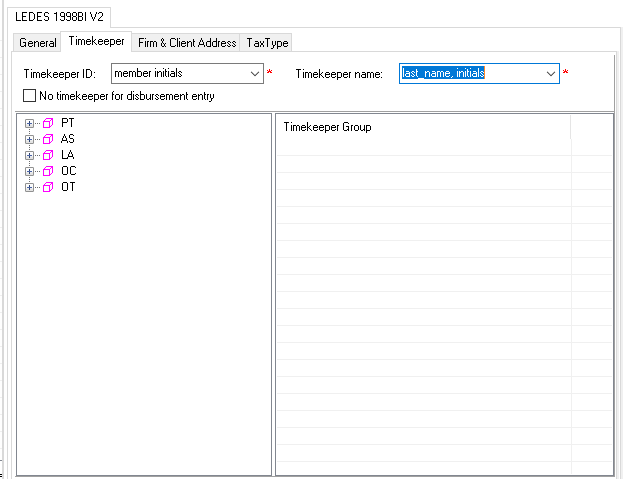The width and height of the screenshot is (624, 479).
Task: Click the last_name, initials text field
Action: pyautogui.click(x=472, y=74)
